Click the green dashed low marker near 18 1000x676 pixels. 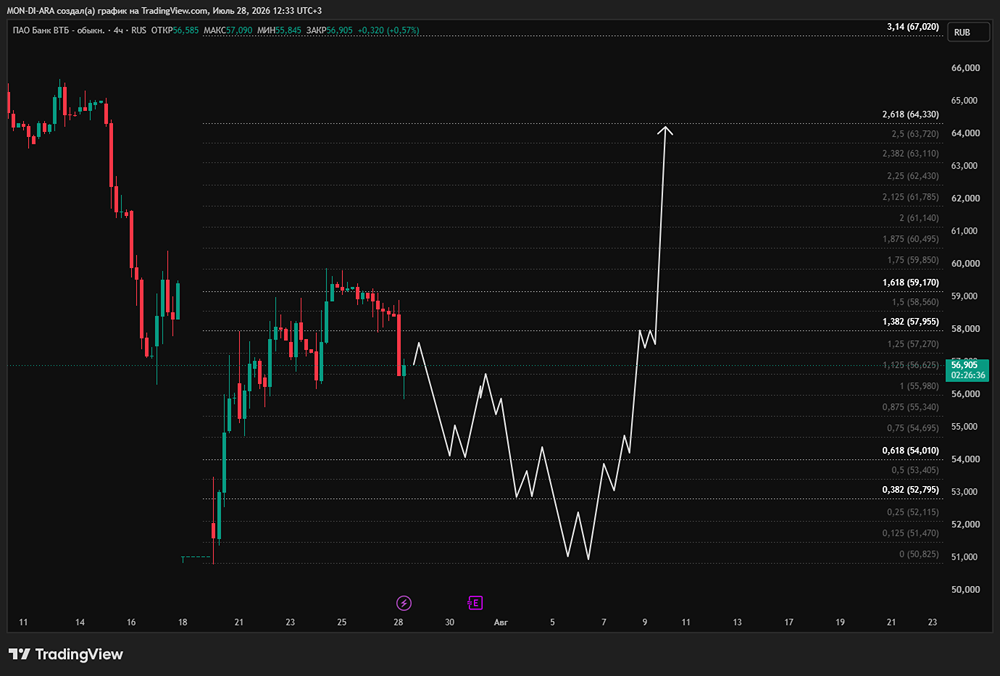pos(196,558)
